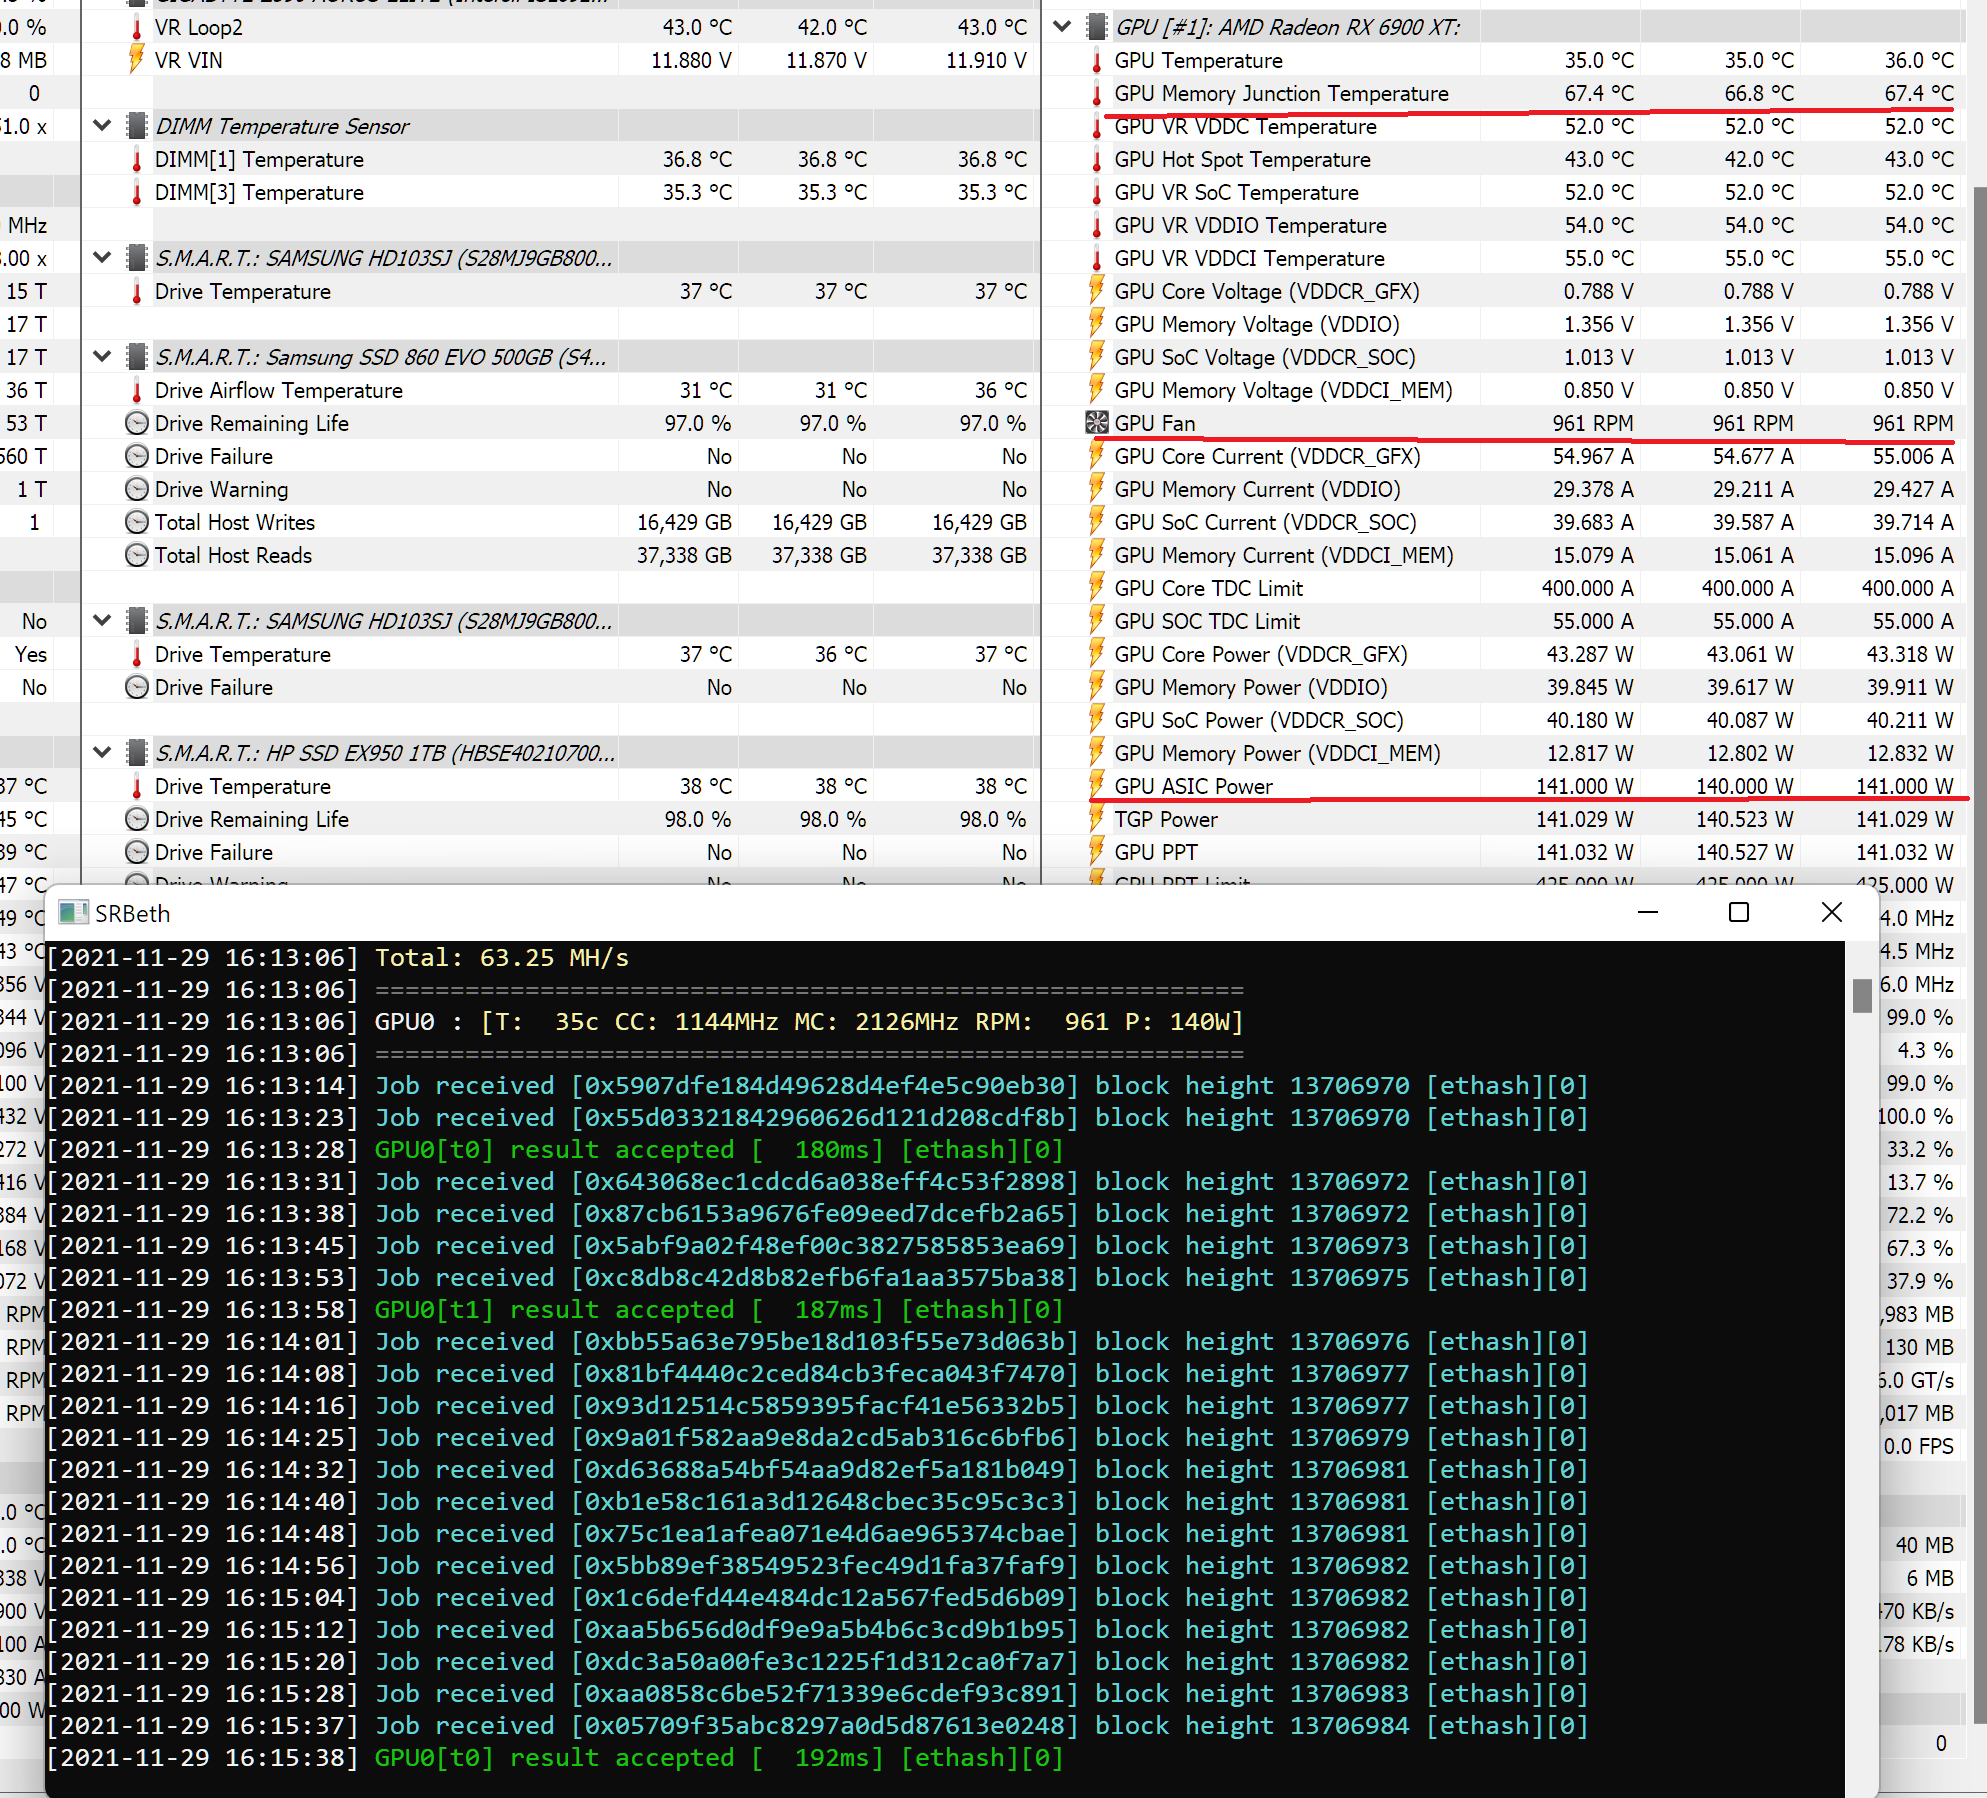Image resolution: width=1987 pixels, height=1798 pixels.
Task: Collapse the HP SSD EX950 1TB group
Action: 102,752
